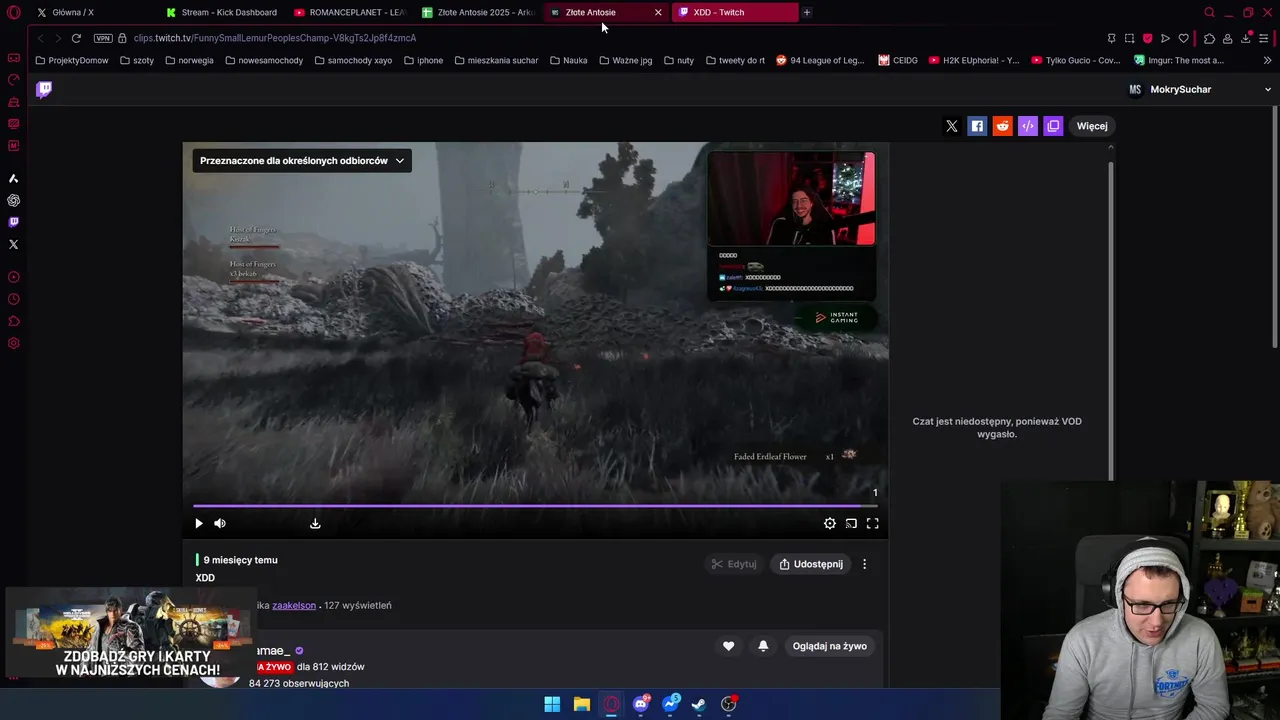This screenshot has height=720, width=1280.
Task: Open Windows Start menu
Action: 552,704
